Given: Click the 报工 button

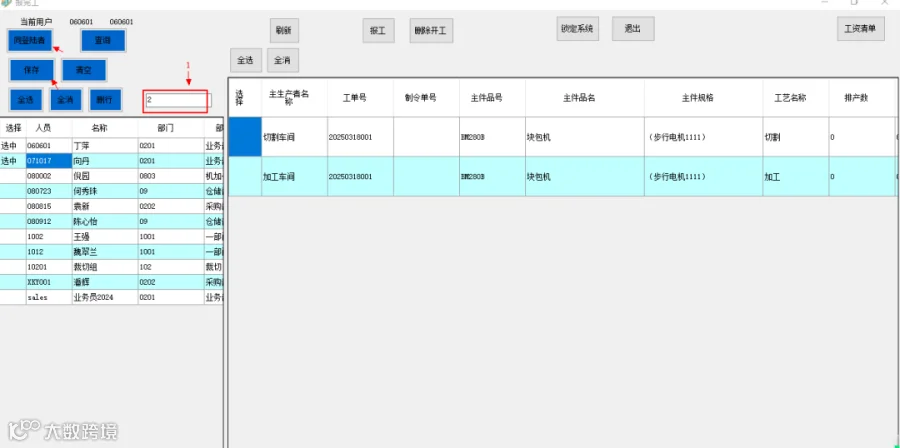Looking at the screenshot, I should click(x=378, y=31).
